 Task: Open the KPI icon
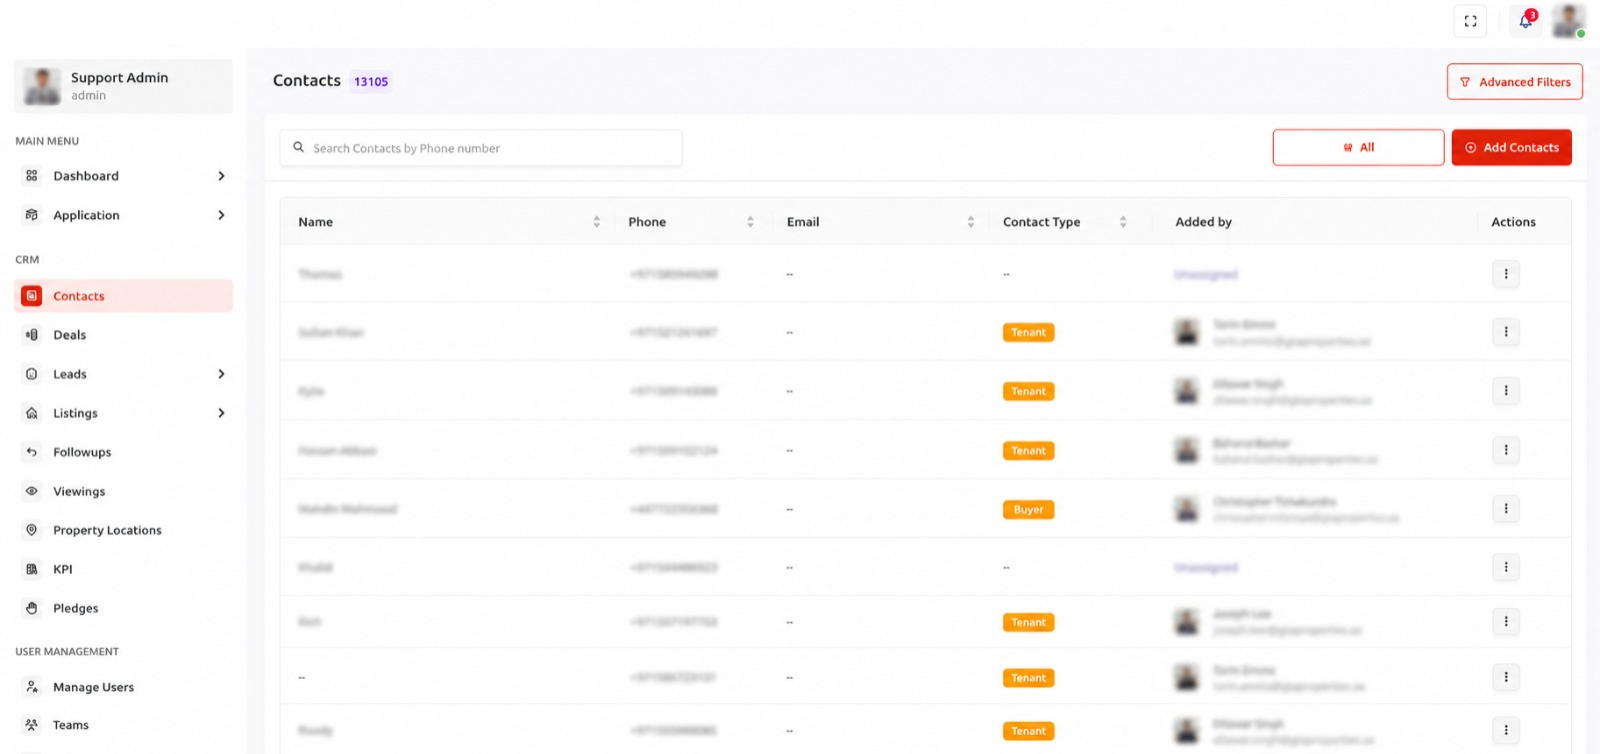point(32,569)
